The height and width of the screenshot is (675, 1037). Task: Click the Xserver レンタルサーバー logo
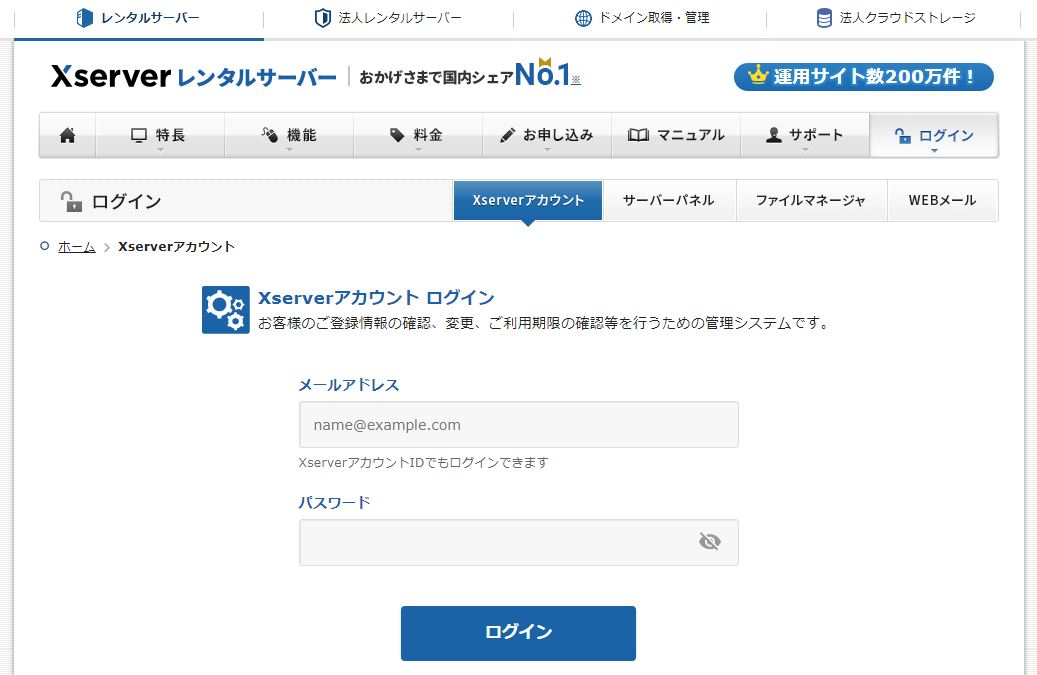tap(193, 77)
